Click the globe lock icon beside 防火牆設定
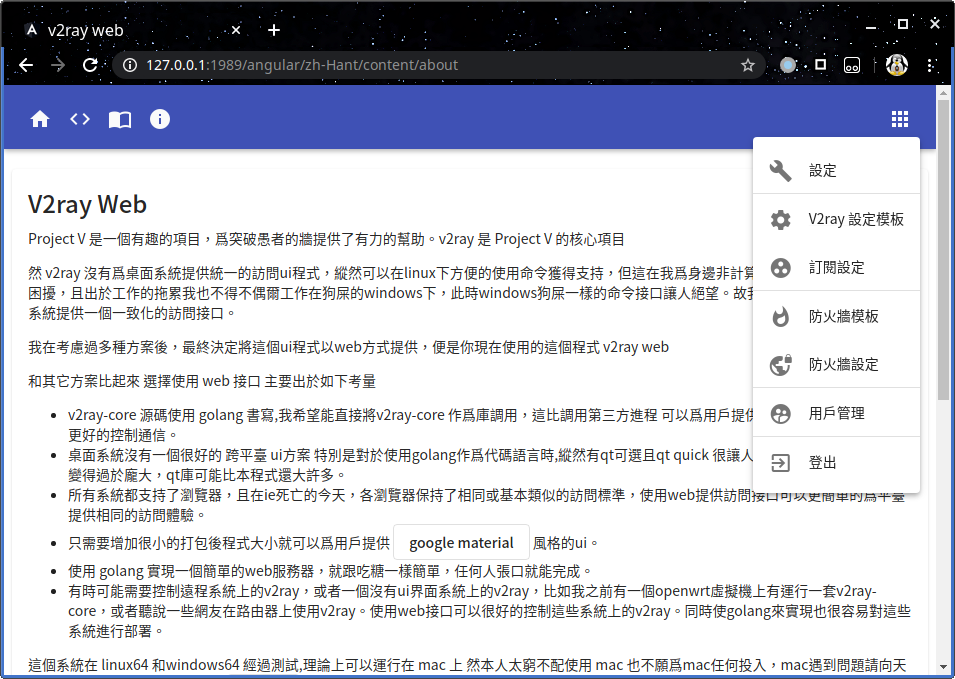The width and height of the screenshot is (955, 679). [780, 365]
